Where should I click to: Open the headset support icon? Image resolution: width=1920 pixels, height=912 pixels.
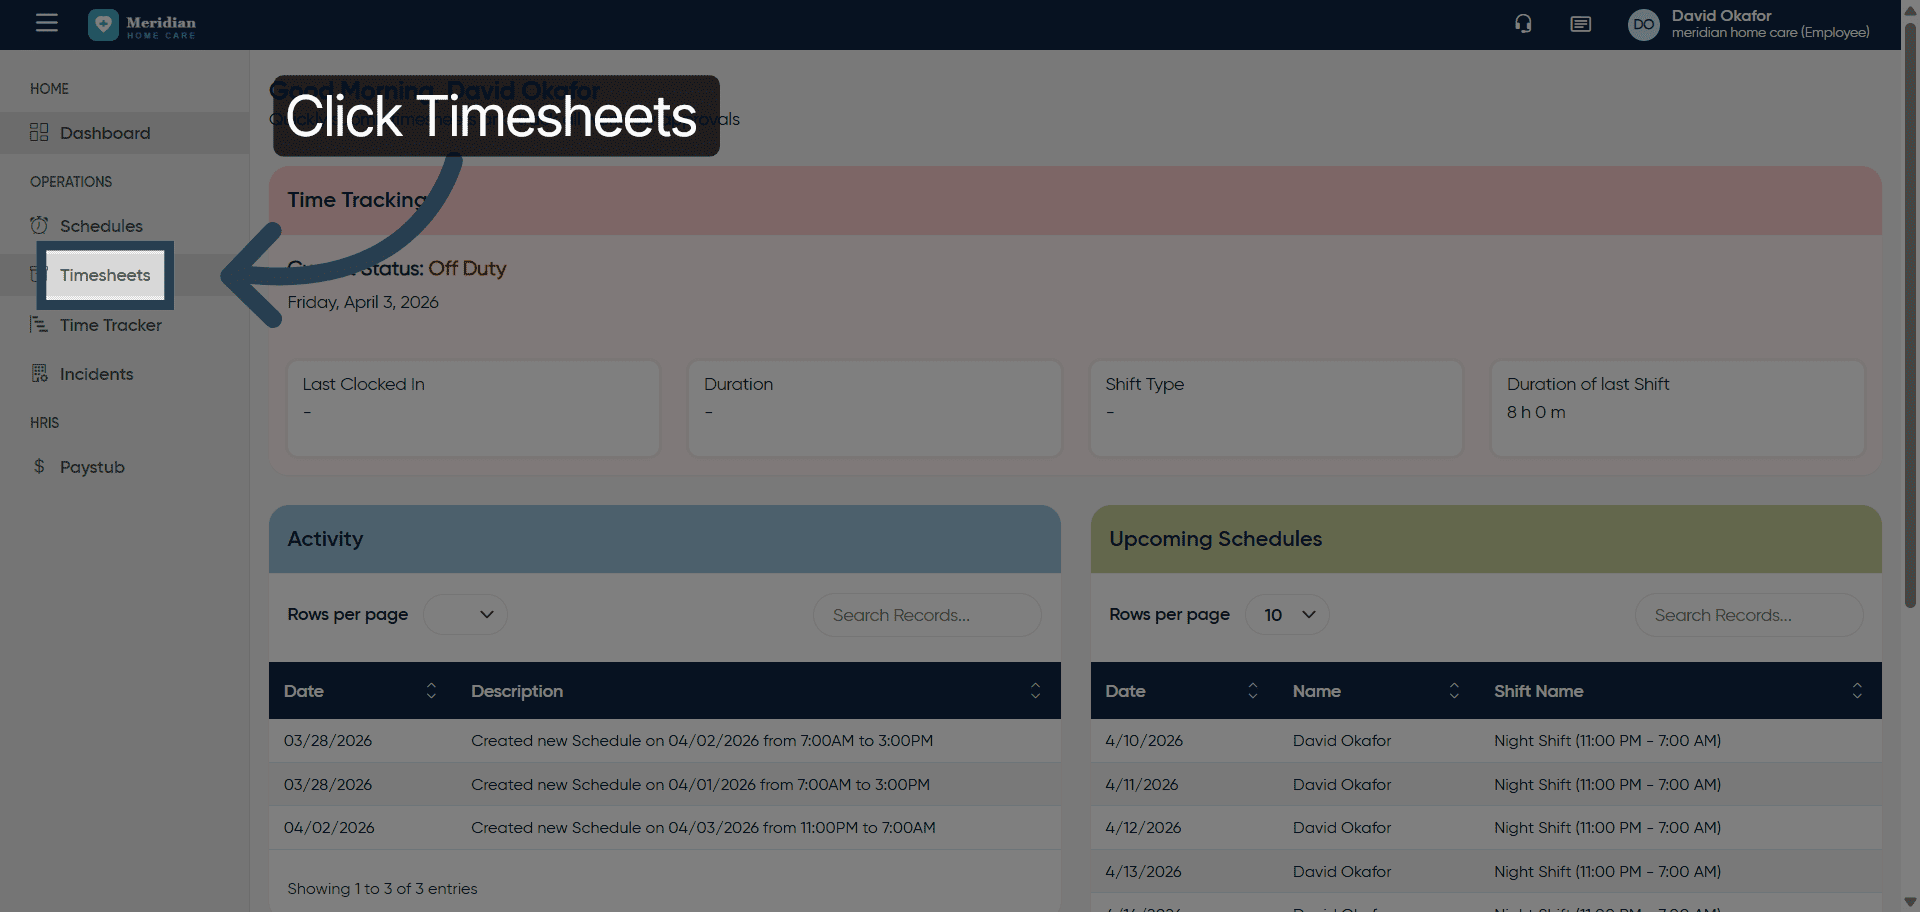pyautogui.click(x=1523, y=24)
